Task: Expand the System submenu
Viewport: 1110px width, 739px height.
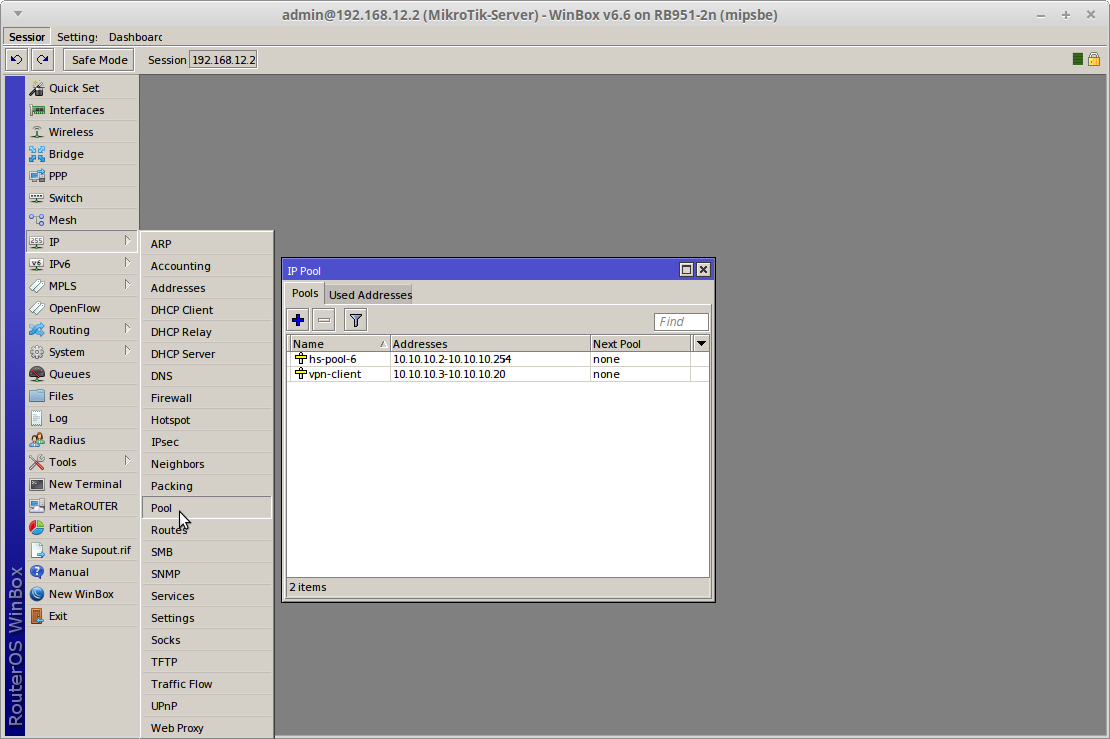Action: click(82, 352)
